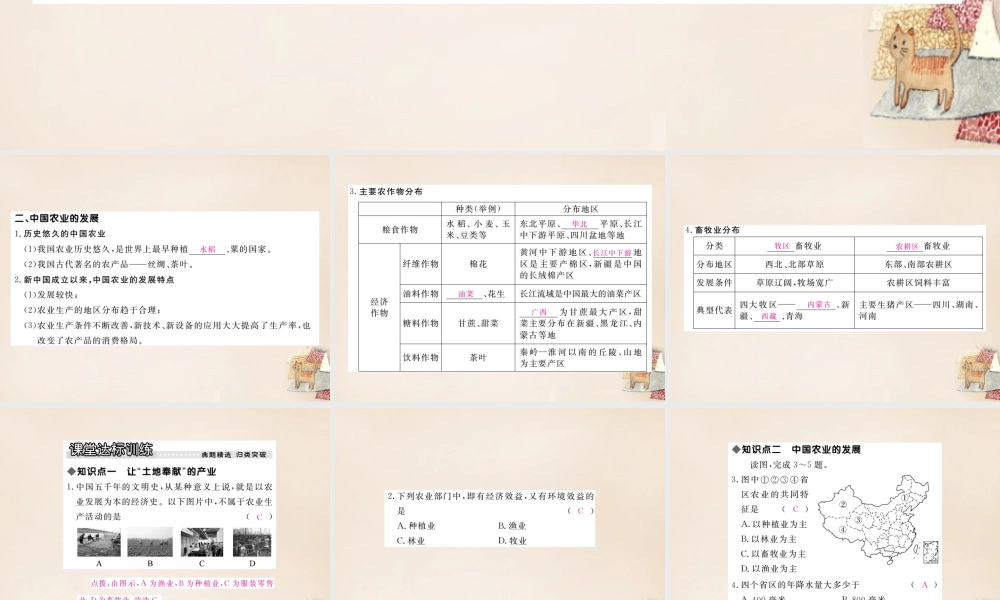This screenshot has width=1000, height=600.
Task: Click the 茶叶 cell
Action: pos(478,358)
